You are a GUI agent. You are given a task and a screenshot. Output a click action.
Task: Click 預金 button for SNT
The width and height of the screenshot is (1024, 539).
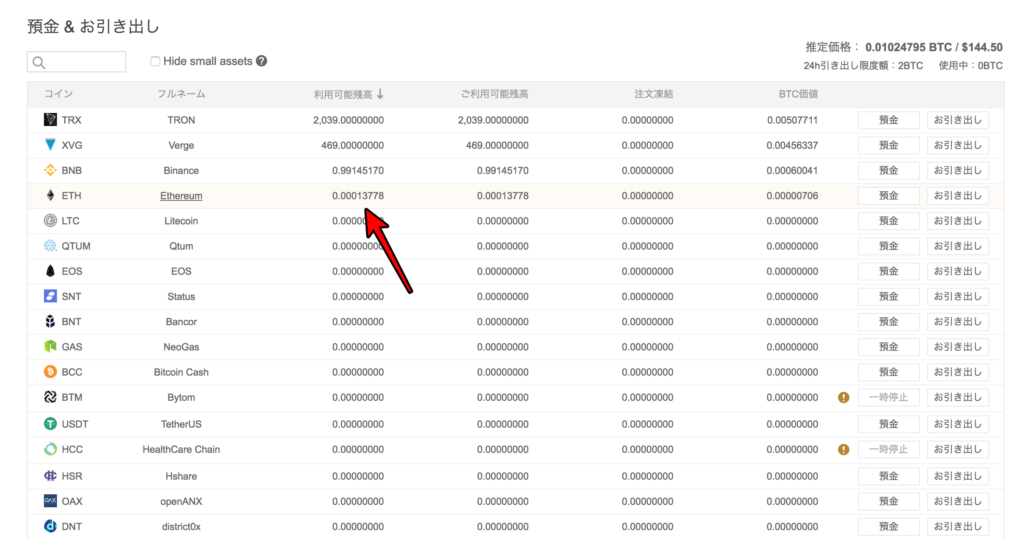click(888, 297)
